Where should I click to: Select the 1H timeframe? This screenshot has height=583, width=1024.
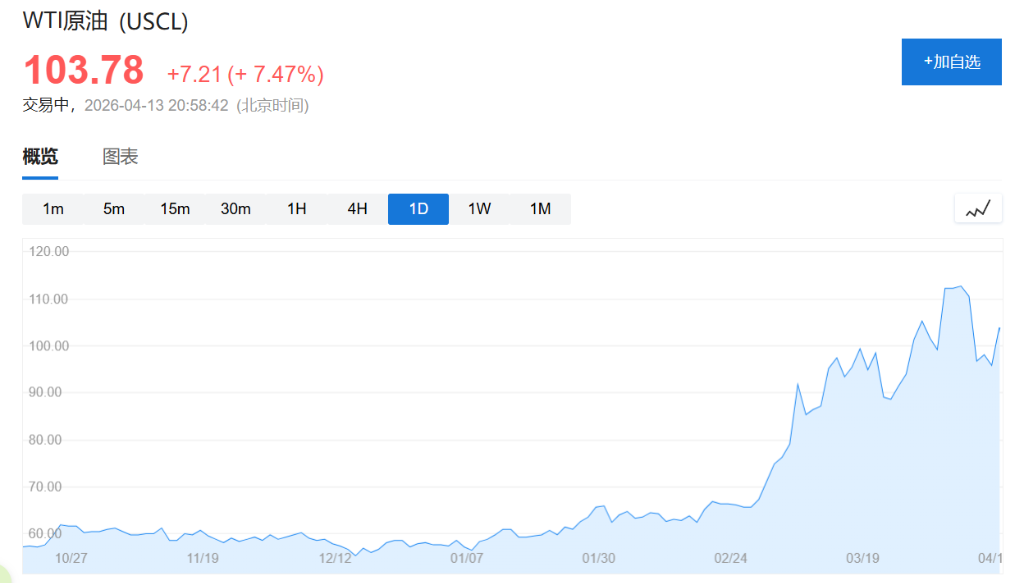297,209
